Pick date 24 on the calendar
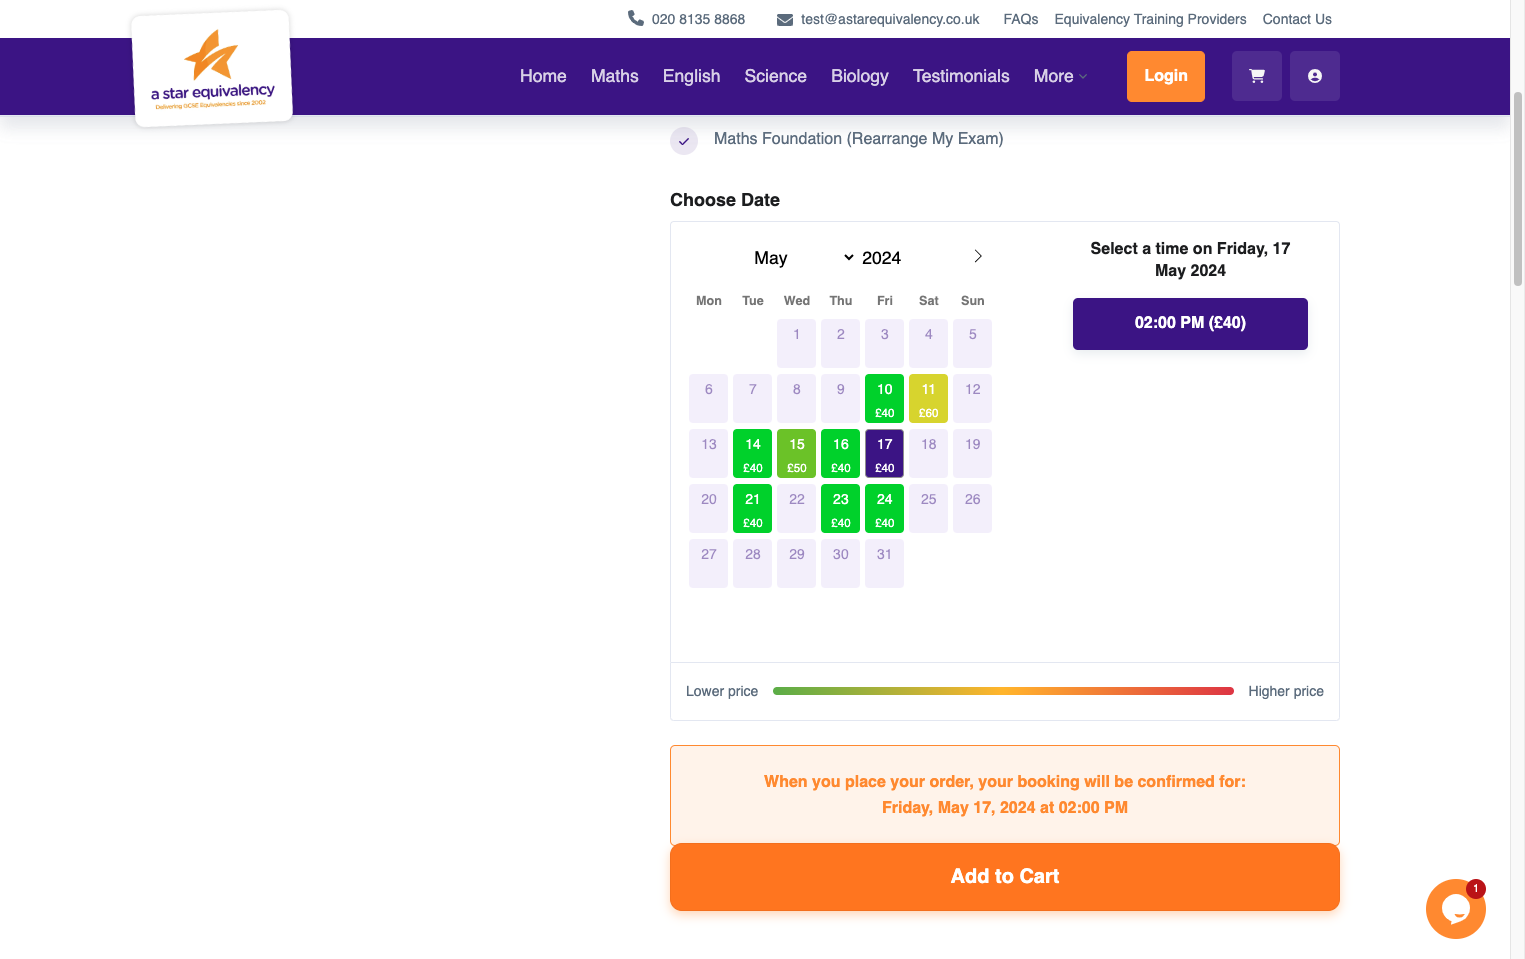Viewport: 1525px width, 959px height. point(885,508)
